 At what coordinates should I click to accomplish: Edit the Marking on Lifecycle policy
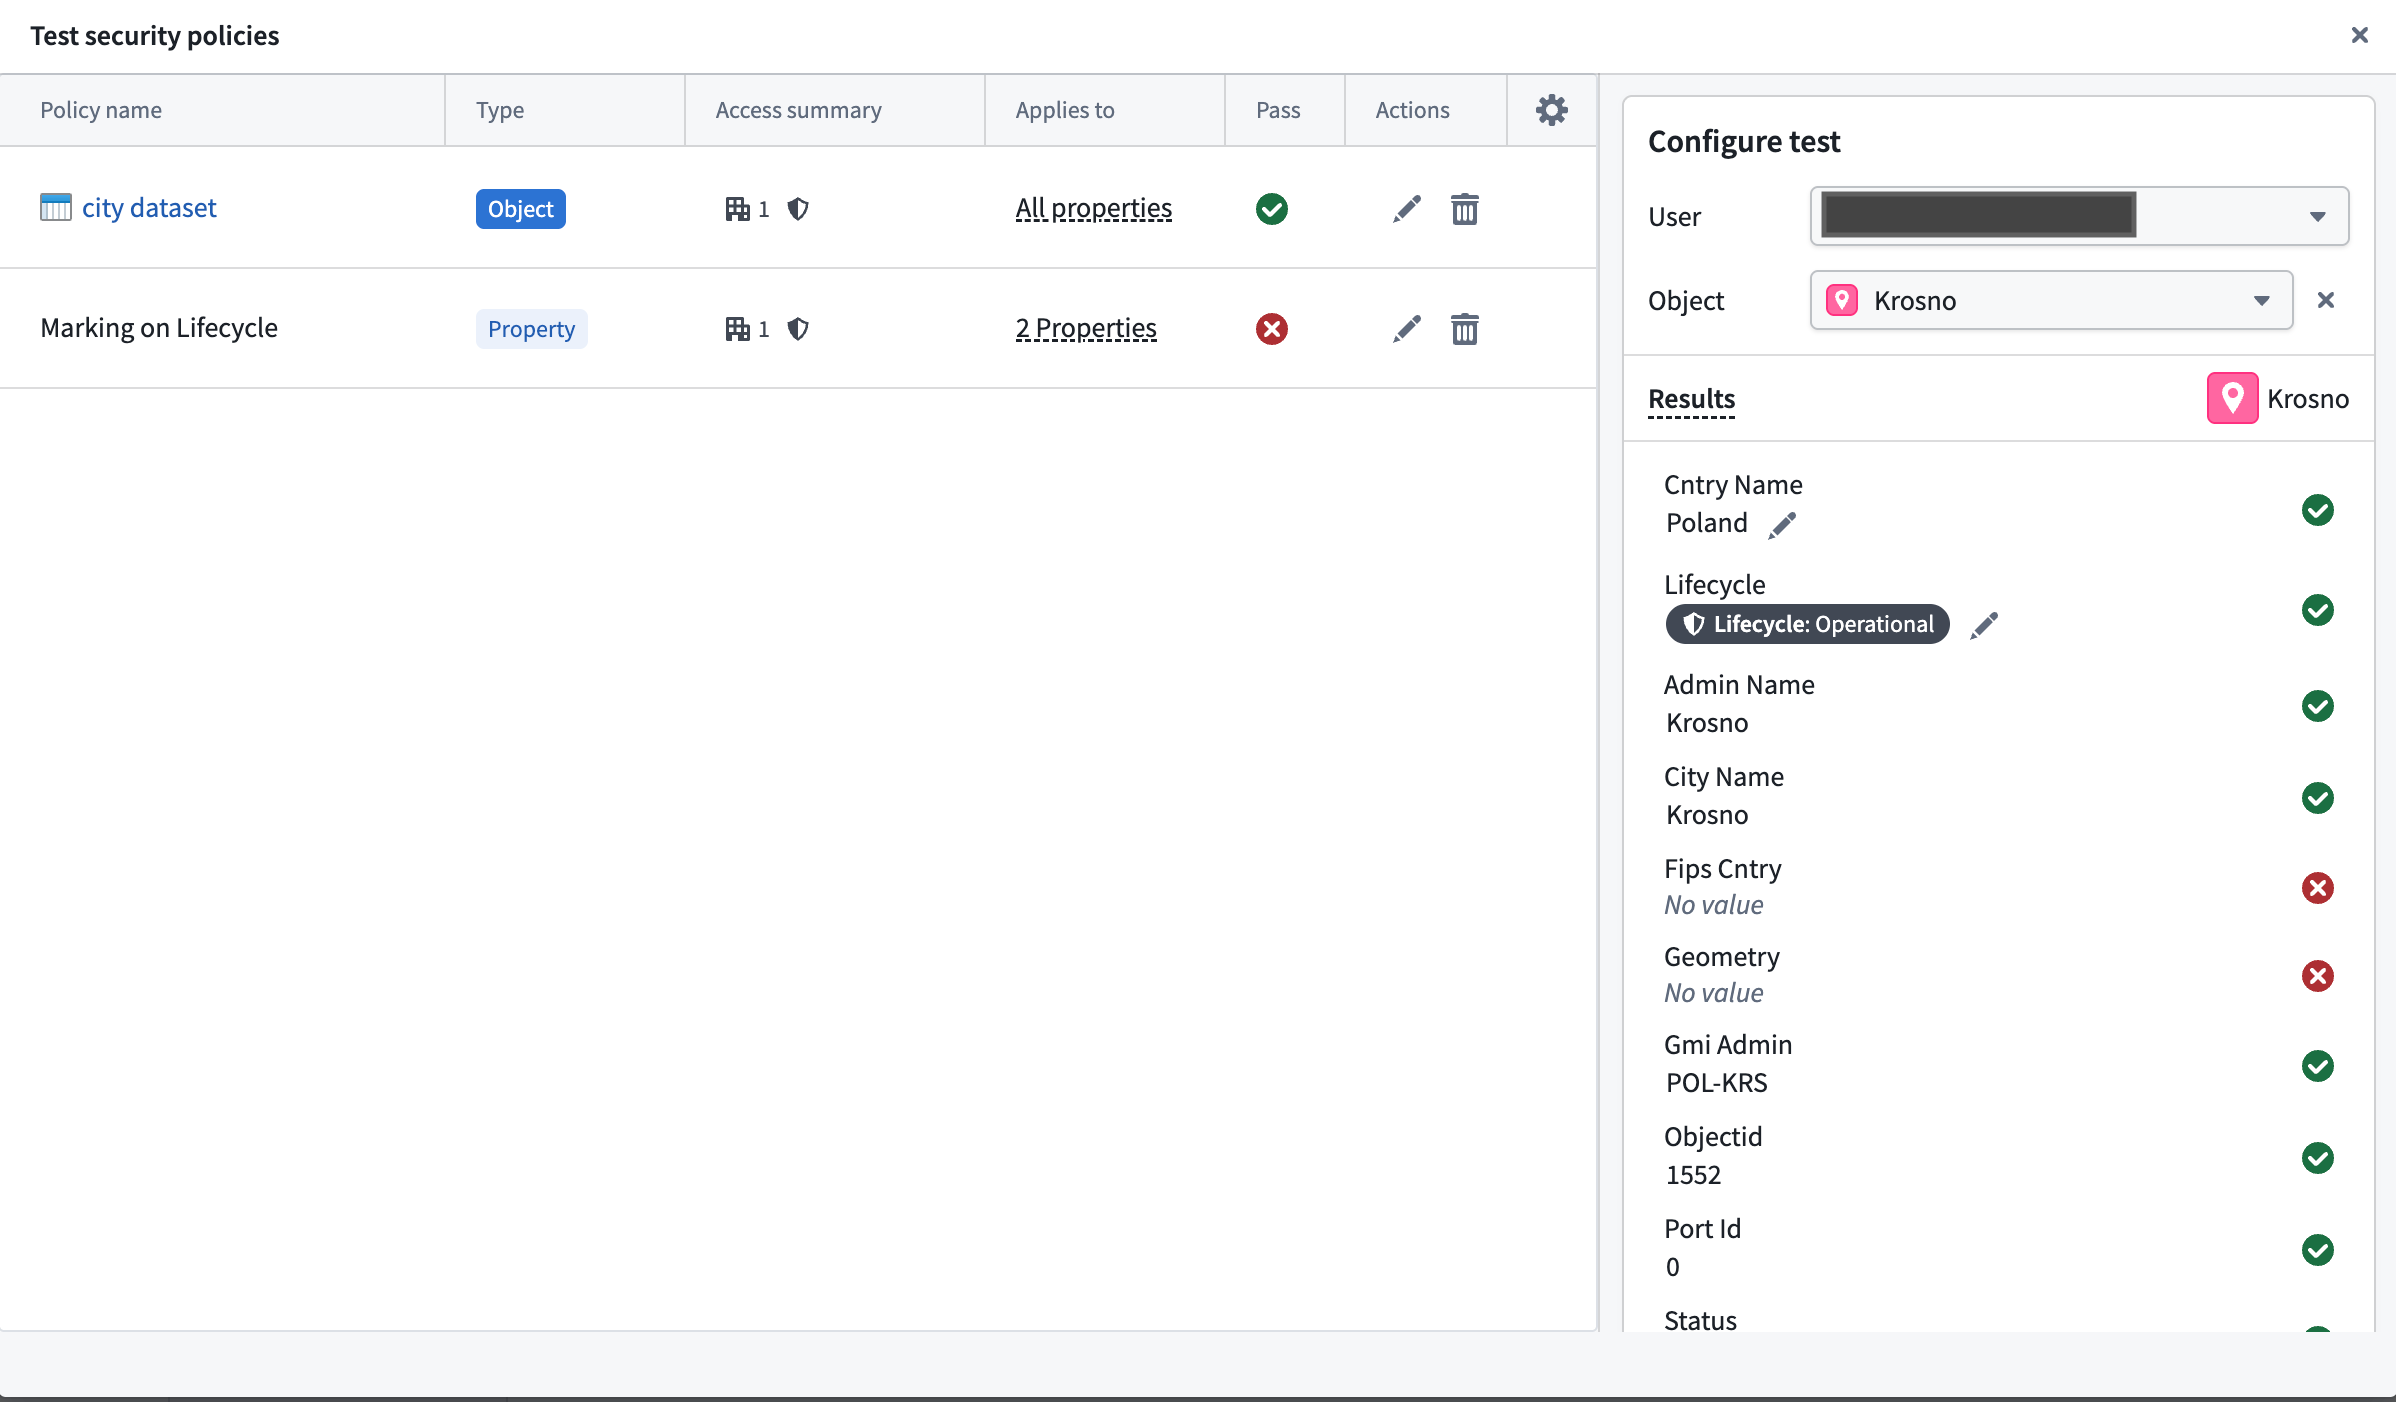tap(1406, 329)
